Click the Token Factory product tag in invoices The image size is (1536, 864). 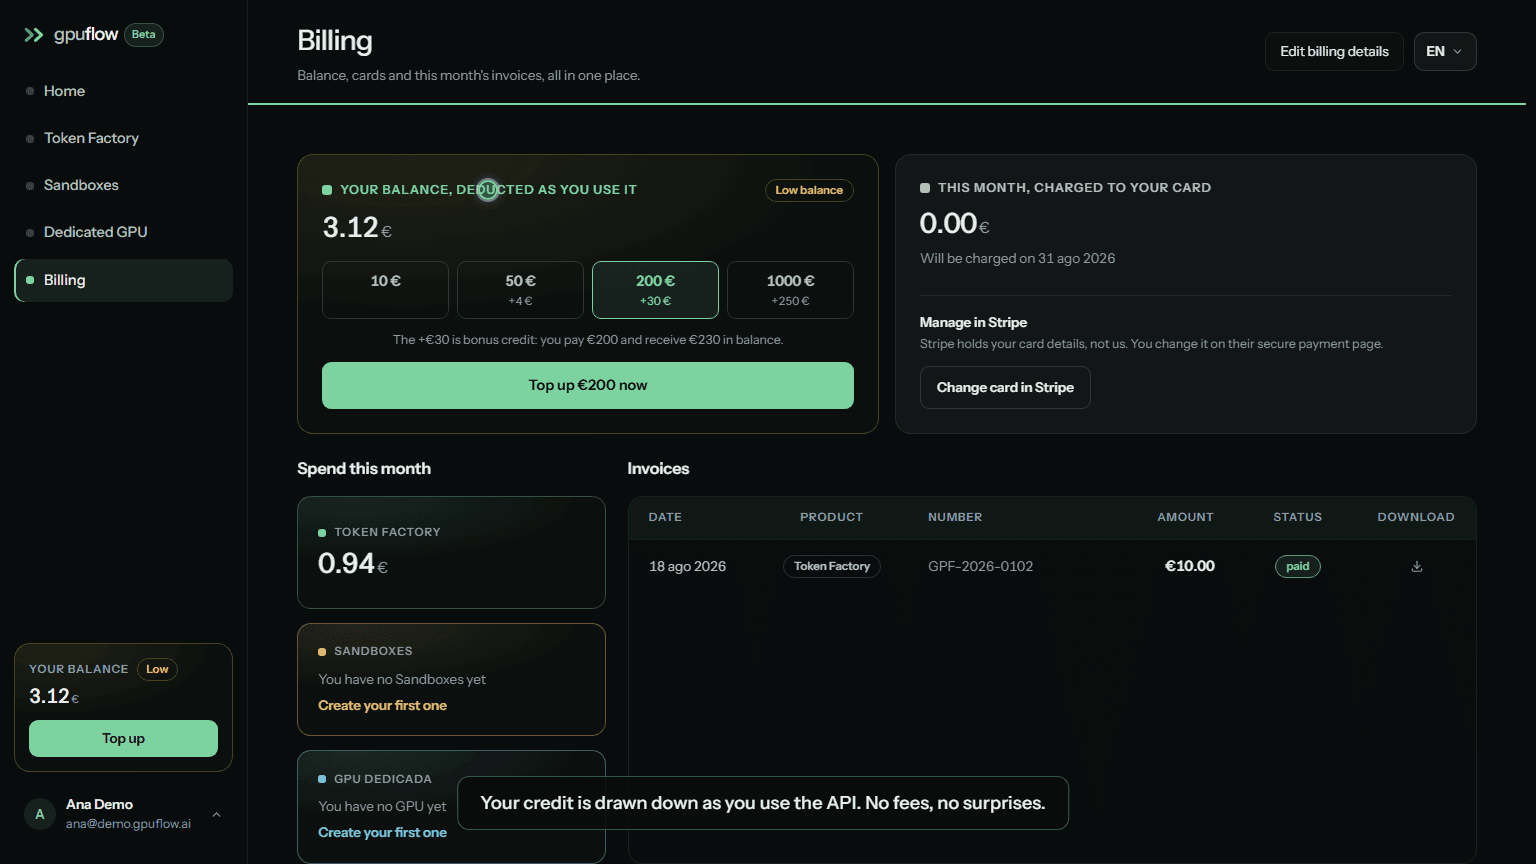[831, 566]
